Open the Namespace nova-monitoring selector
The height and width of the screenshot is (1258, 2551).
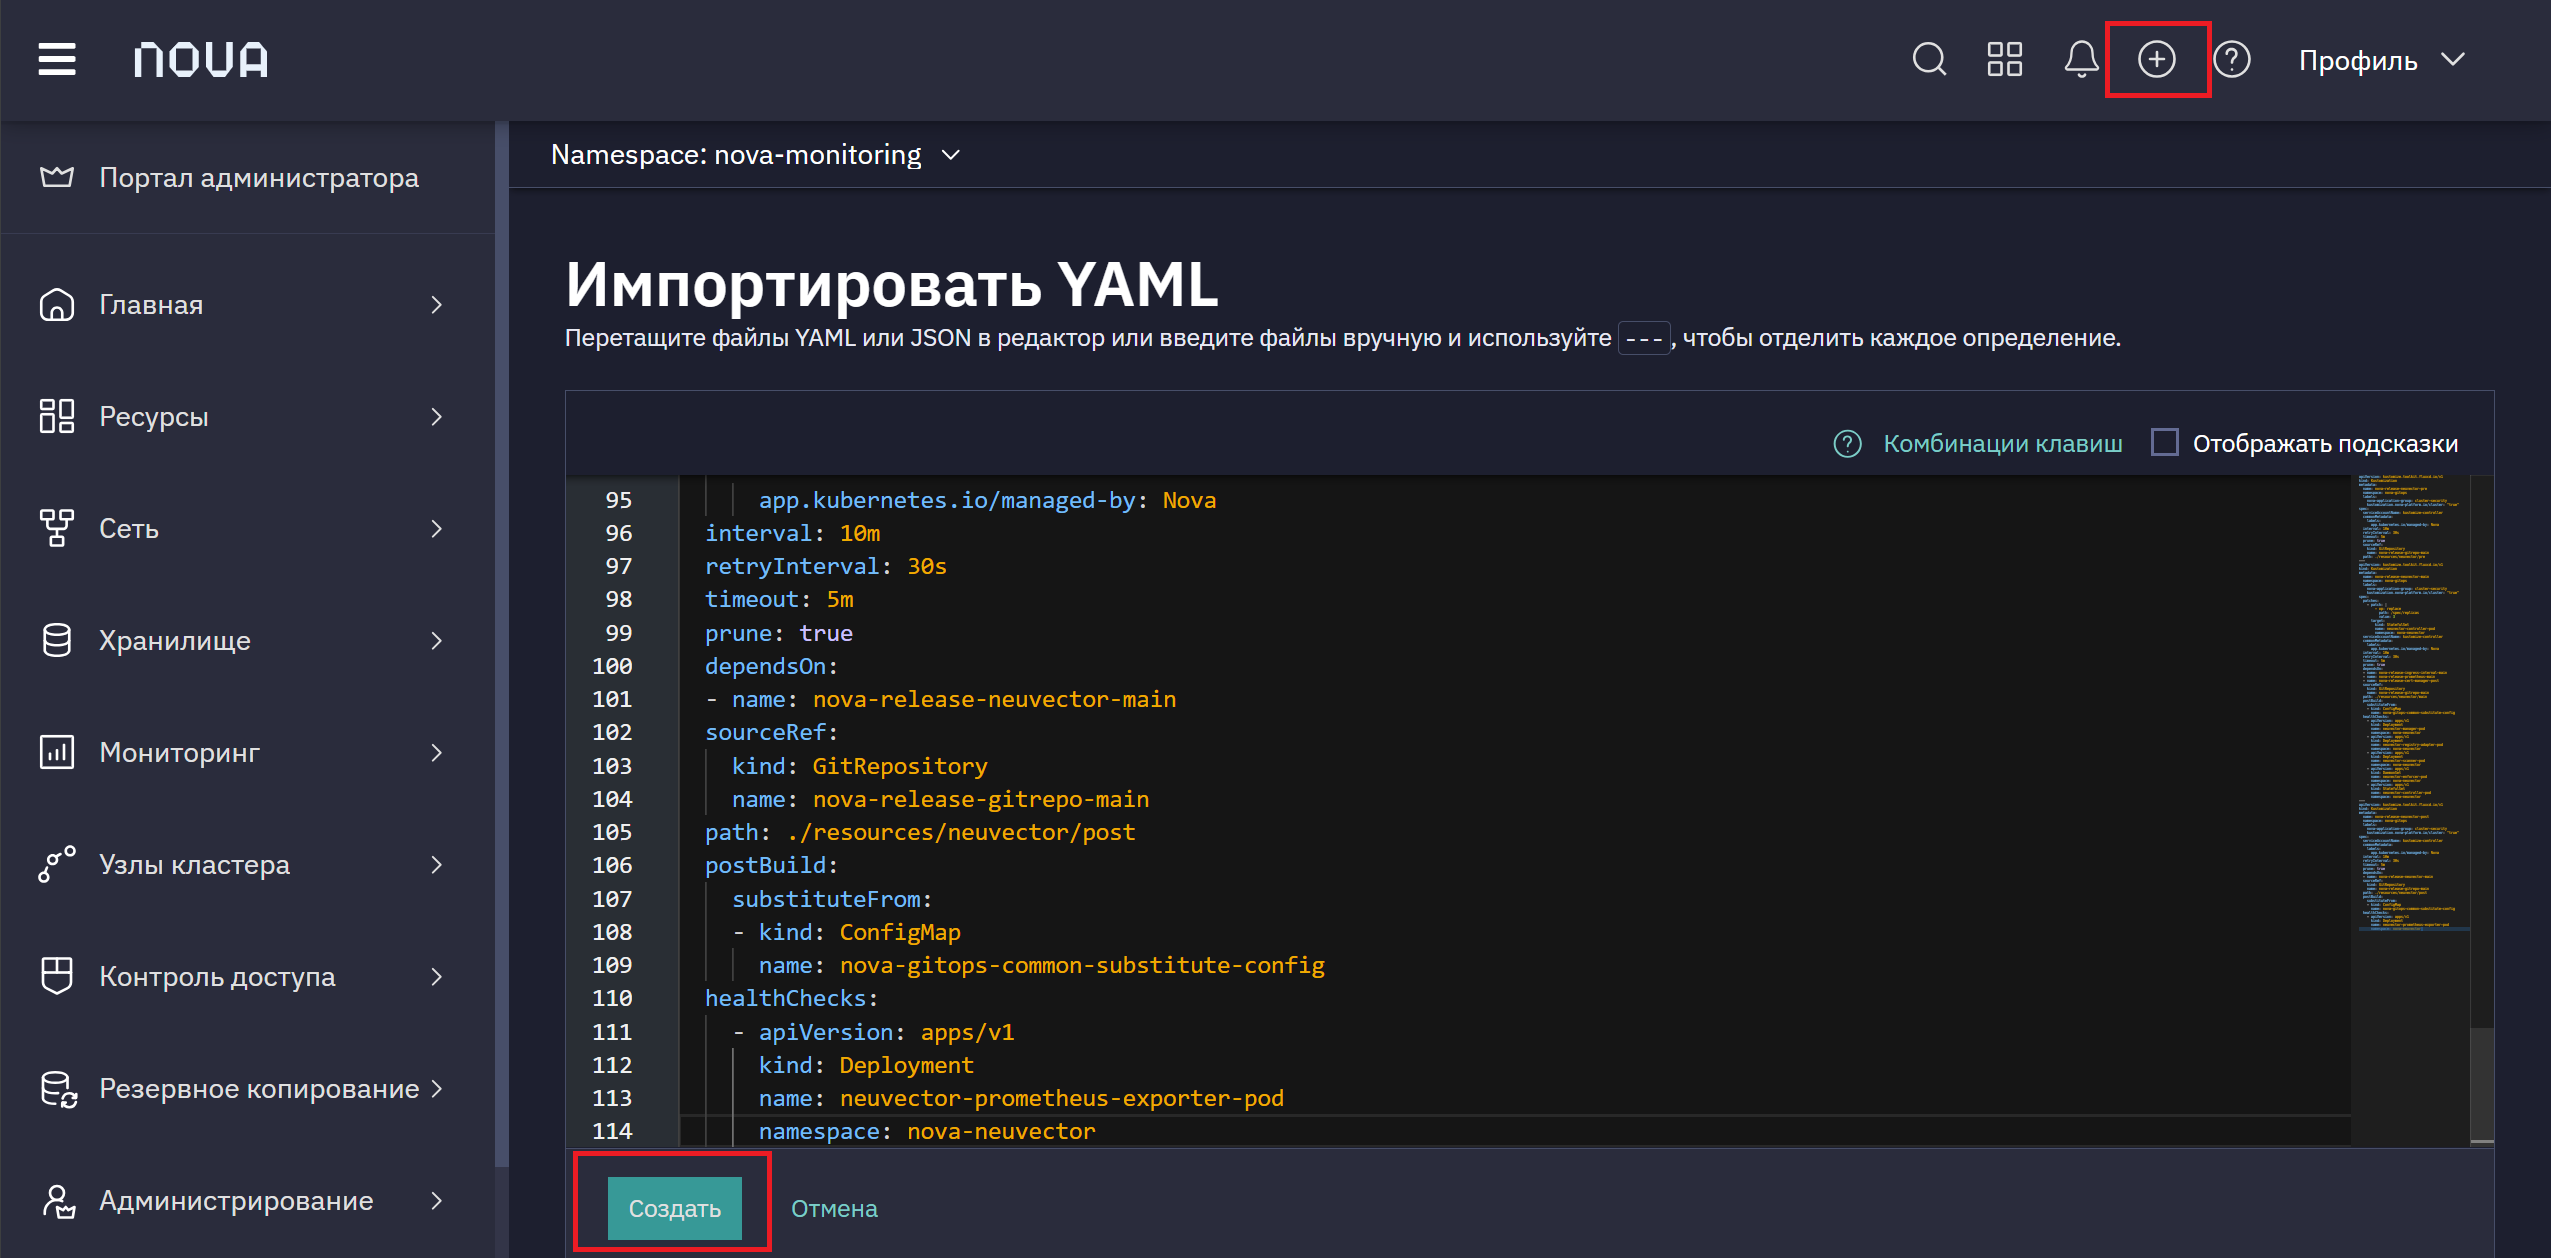click(x=756, y=155)
